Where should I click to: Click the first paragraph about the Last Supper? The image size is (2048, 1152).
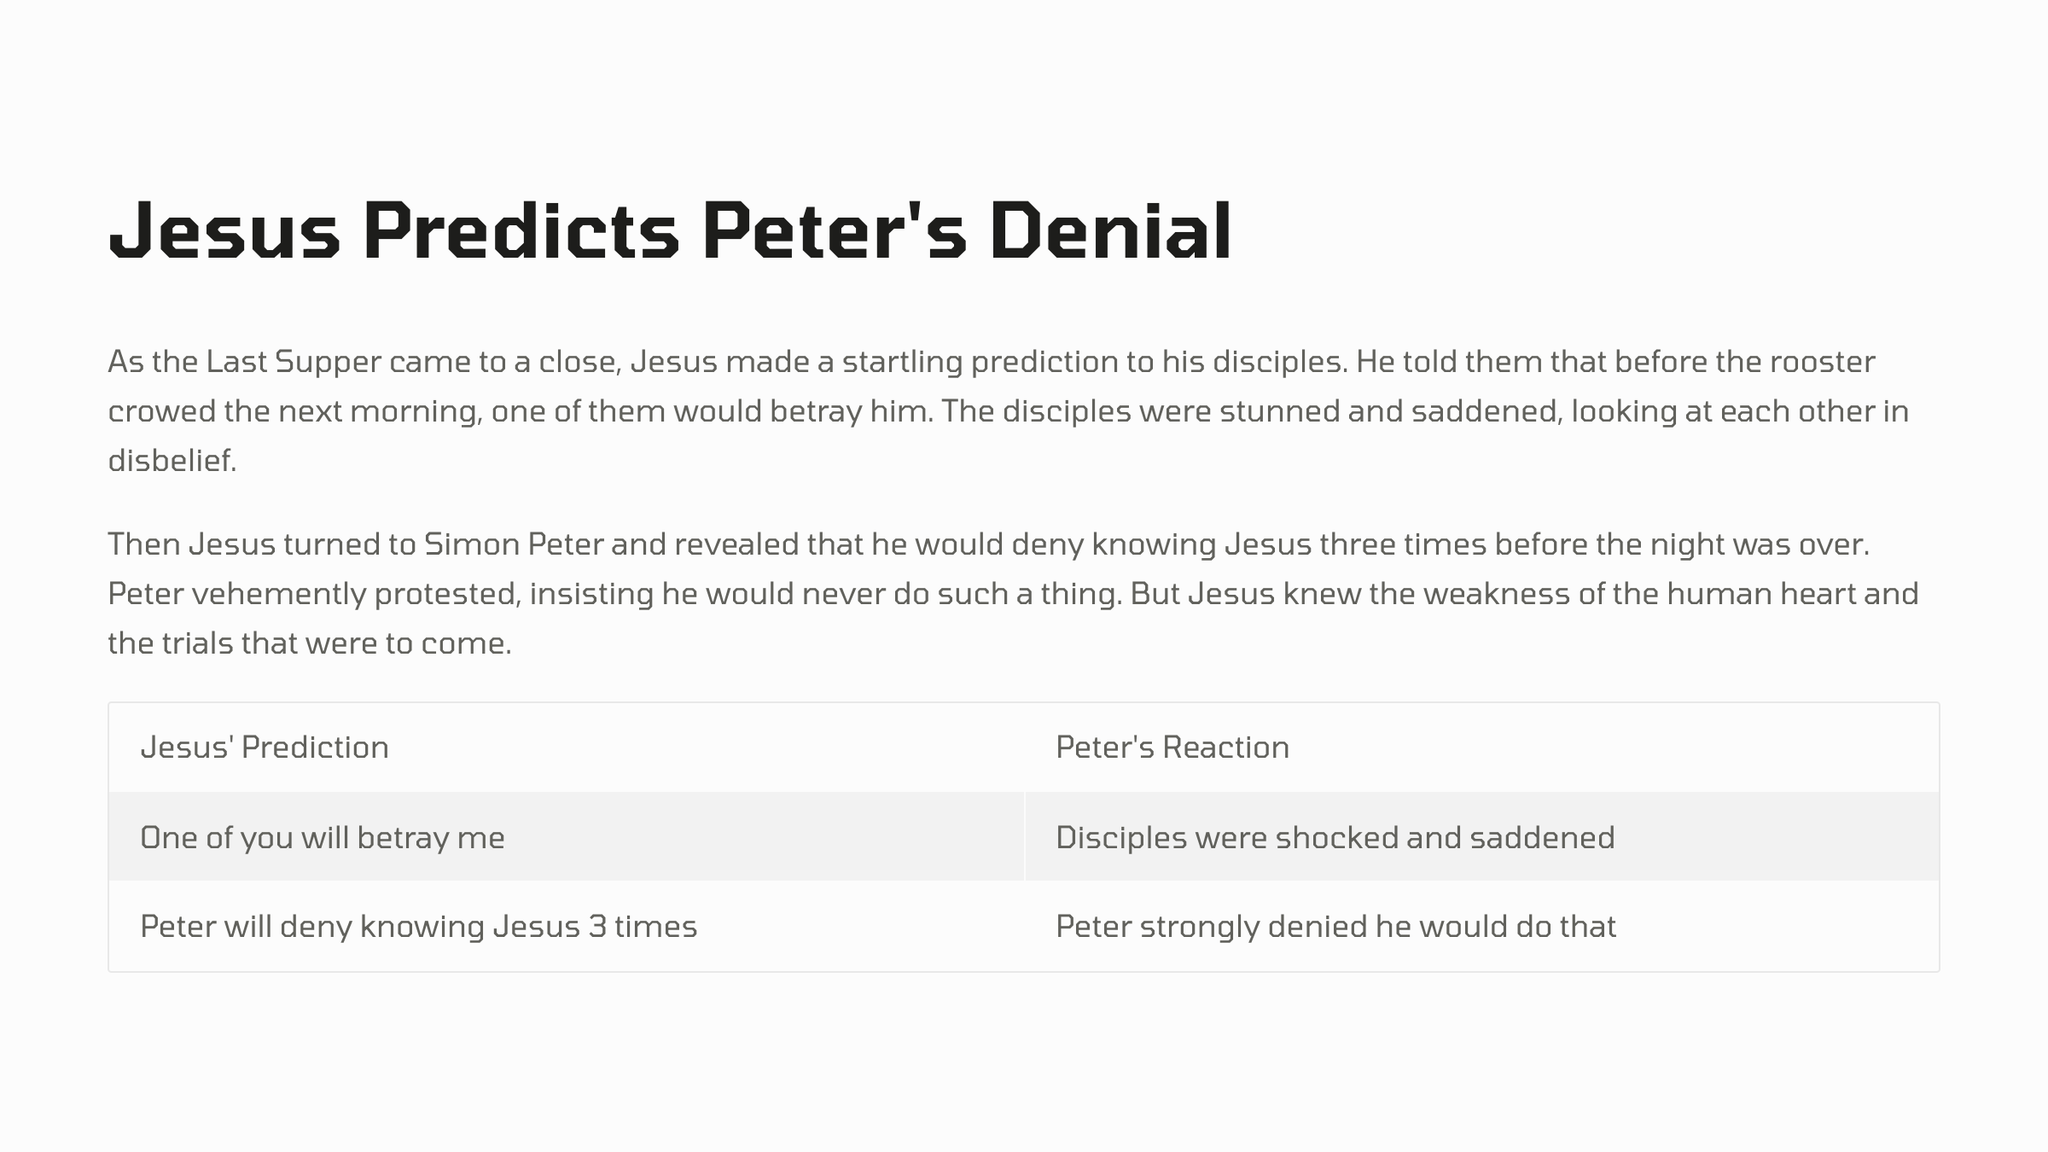click(x=1010, y=411)
